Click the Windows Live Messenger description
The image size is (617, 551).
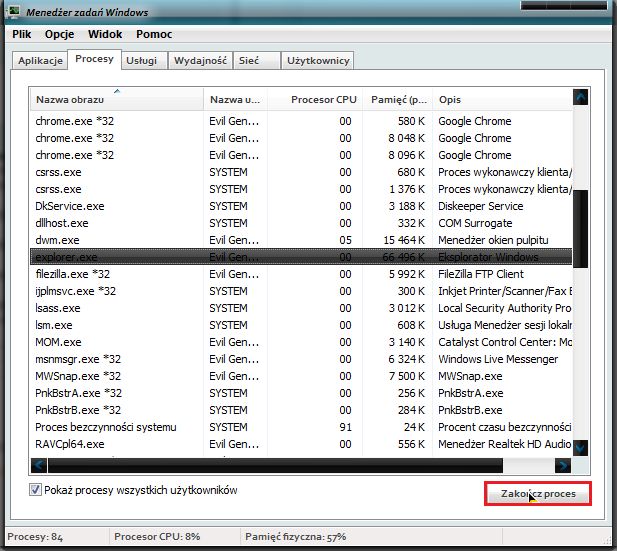(x=498, y=359)
